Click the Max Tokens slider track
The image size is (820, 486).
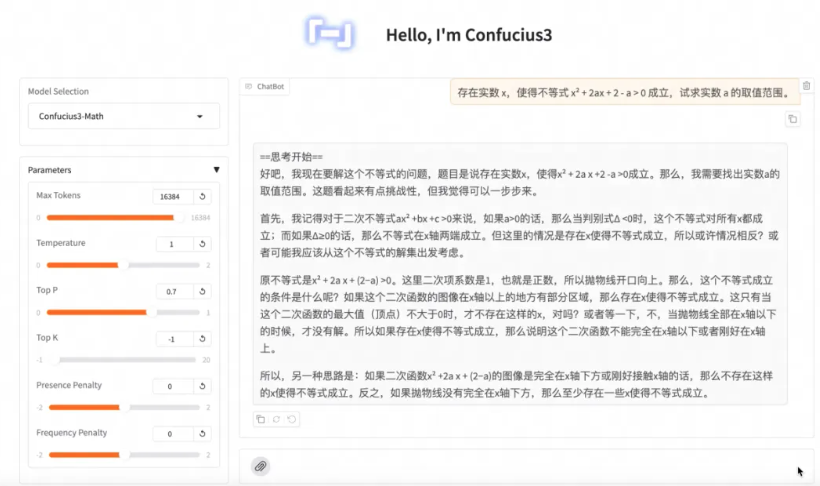coord(115,218)
